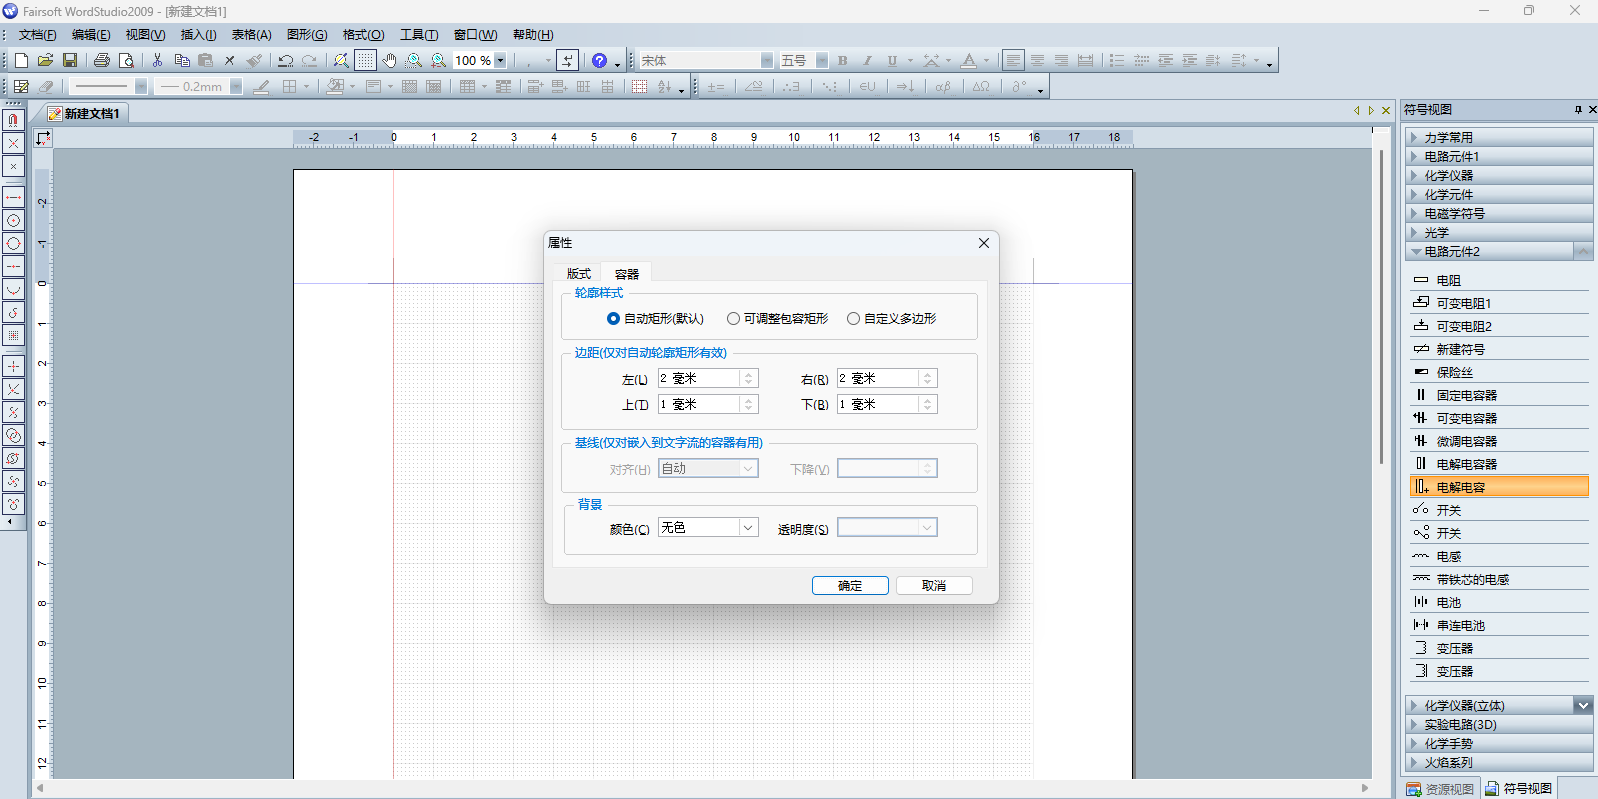Select 自动矩形(默认) radio option
Image resolution: width=1598 pixels, height=799 pixels.
[613, 319]
